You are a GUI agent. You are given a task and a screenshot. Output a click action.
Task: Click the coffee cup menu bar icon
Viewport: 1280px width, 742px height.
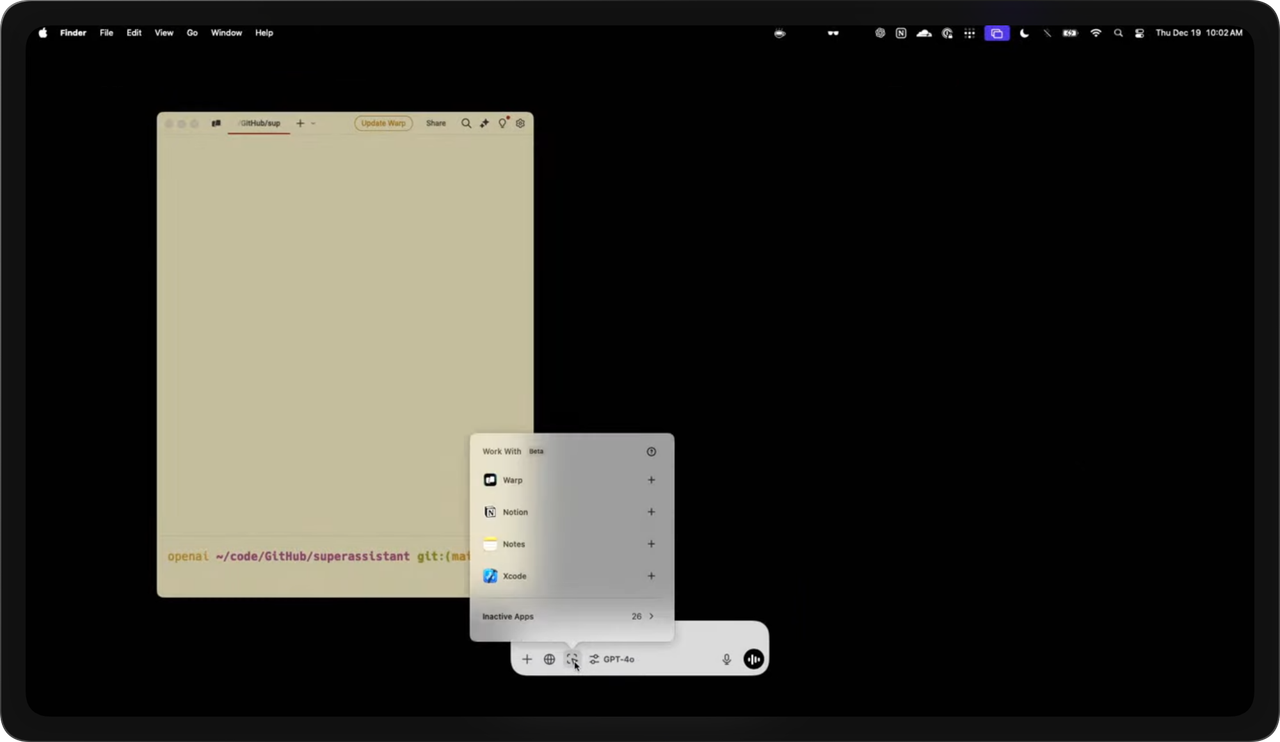780,33
